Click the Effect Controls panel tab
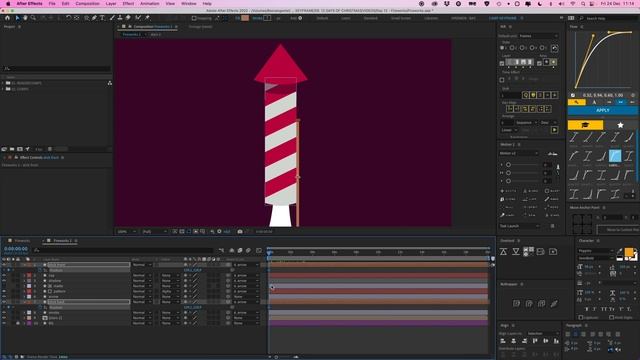The image size is (640, 360). (39, 158)
